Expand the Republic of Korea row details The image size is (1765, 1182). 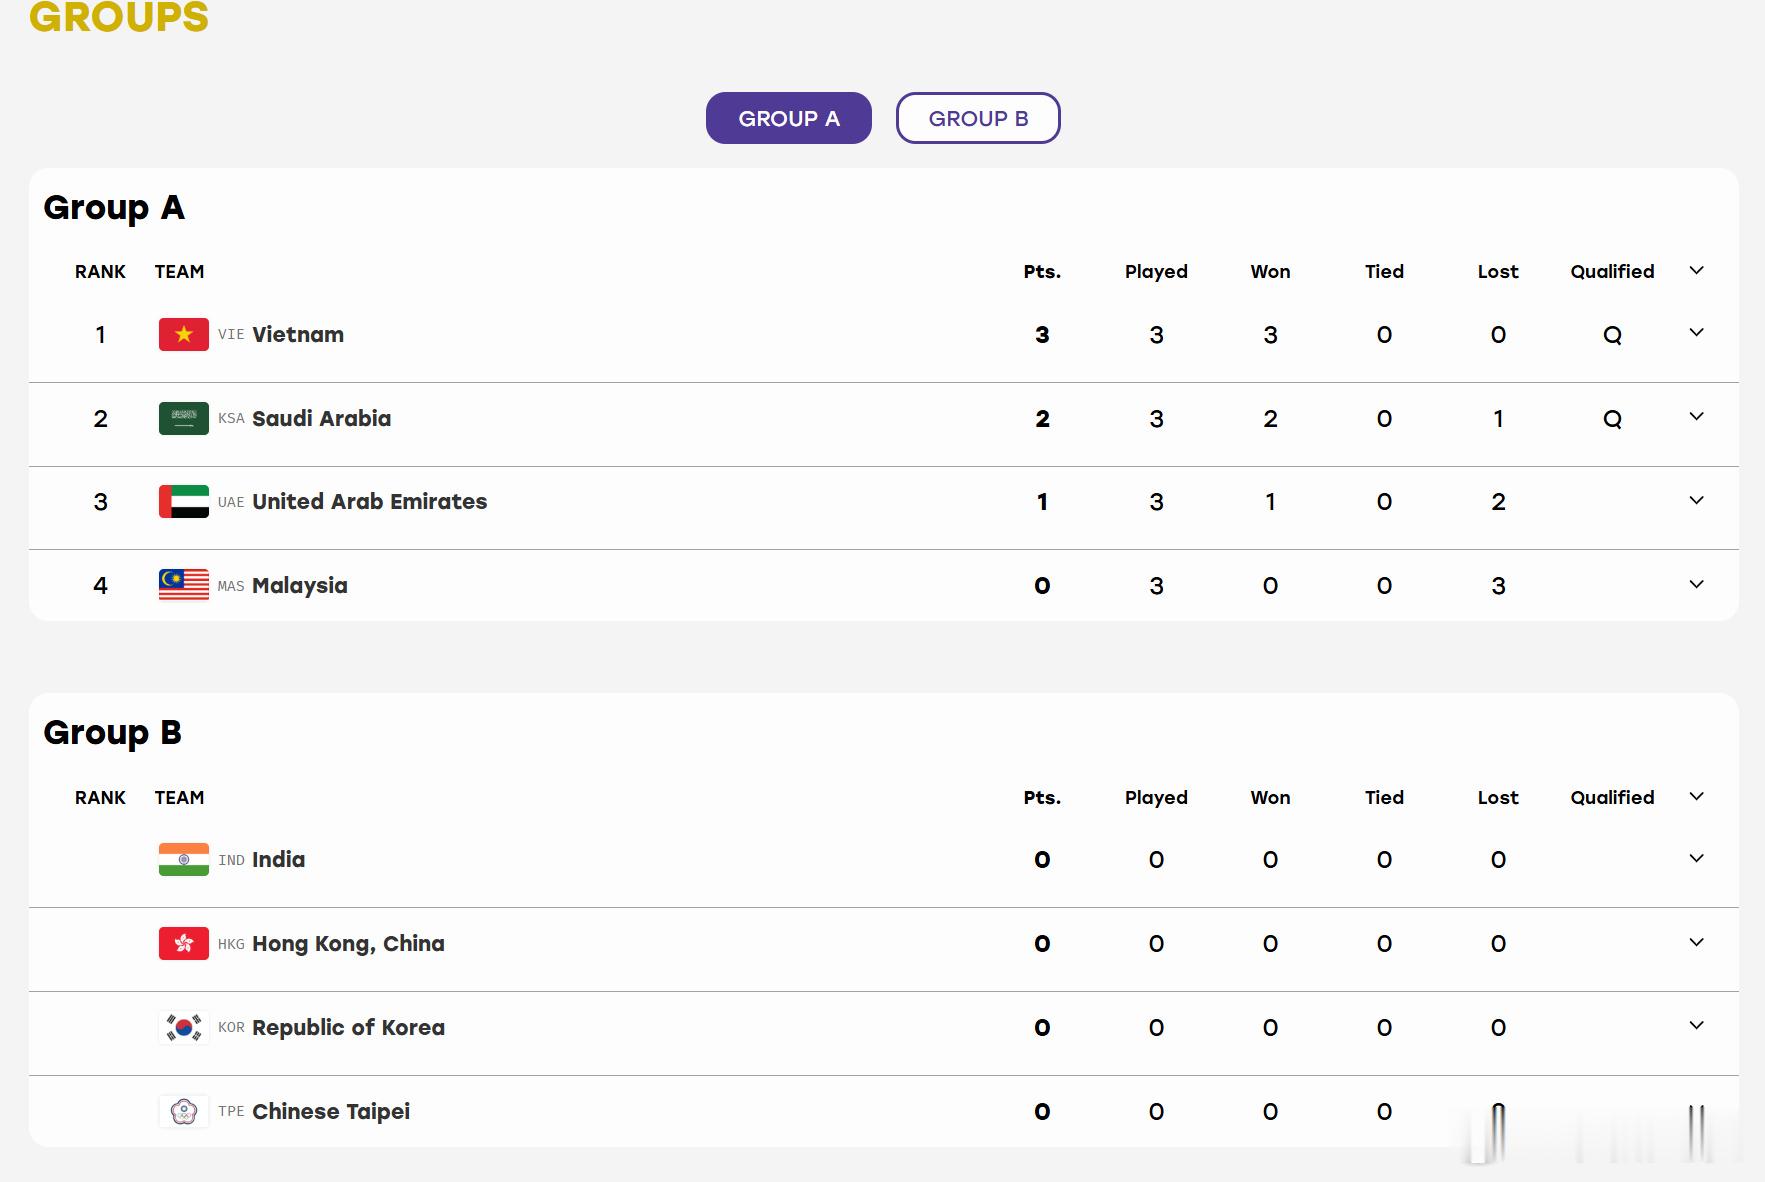point(1696,1026)
